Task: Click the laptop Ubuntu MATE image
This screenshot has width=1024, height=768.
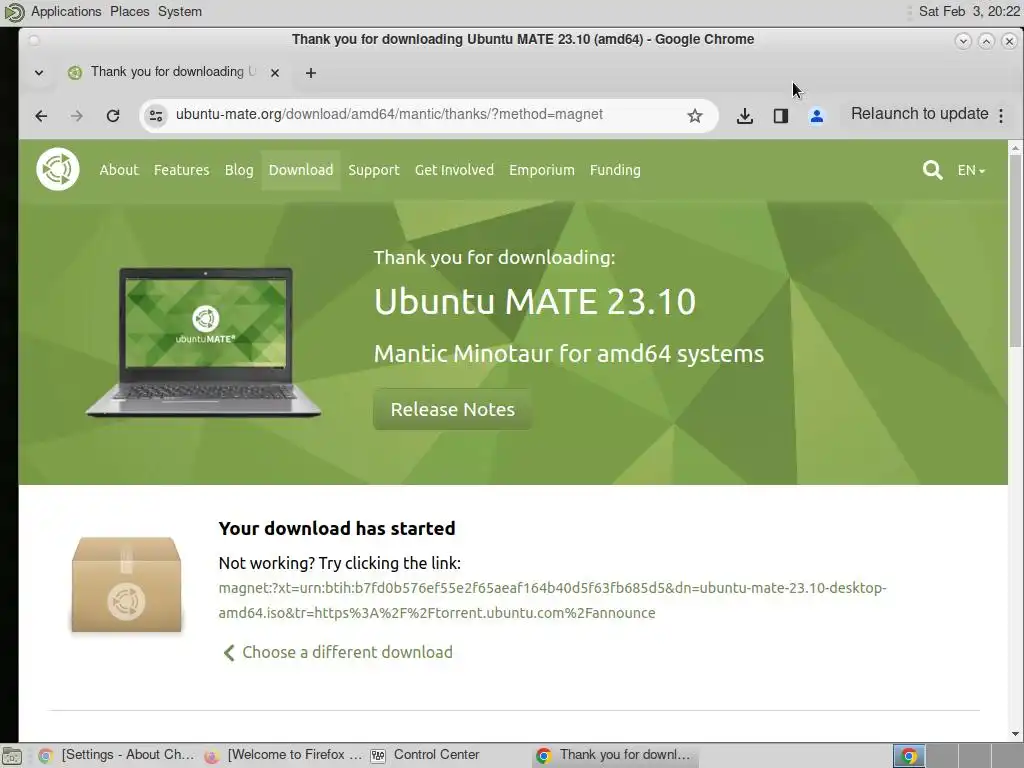Action: coord(204,342)
